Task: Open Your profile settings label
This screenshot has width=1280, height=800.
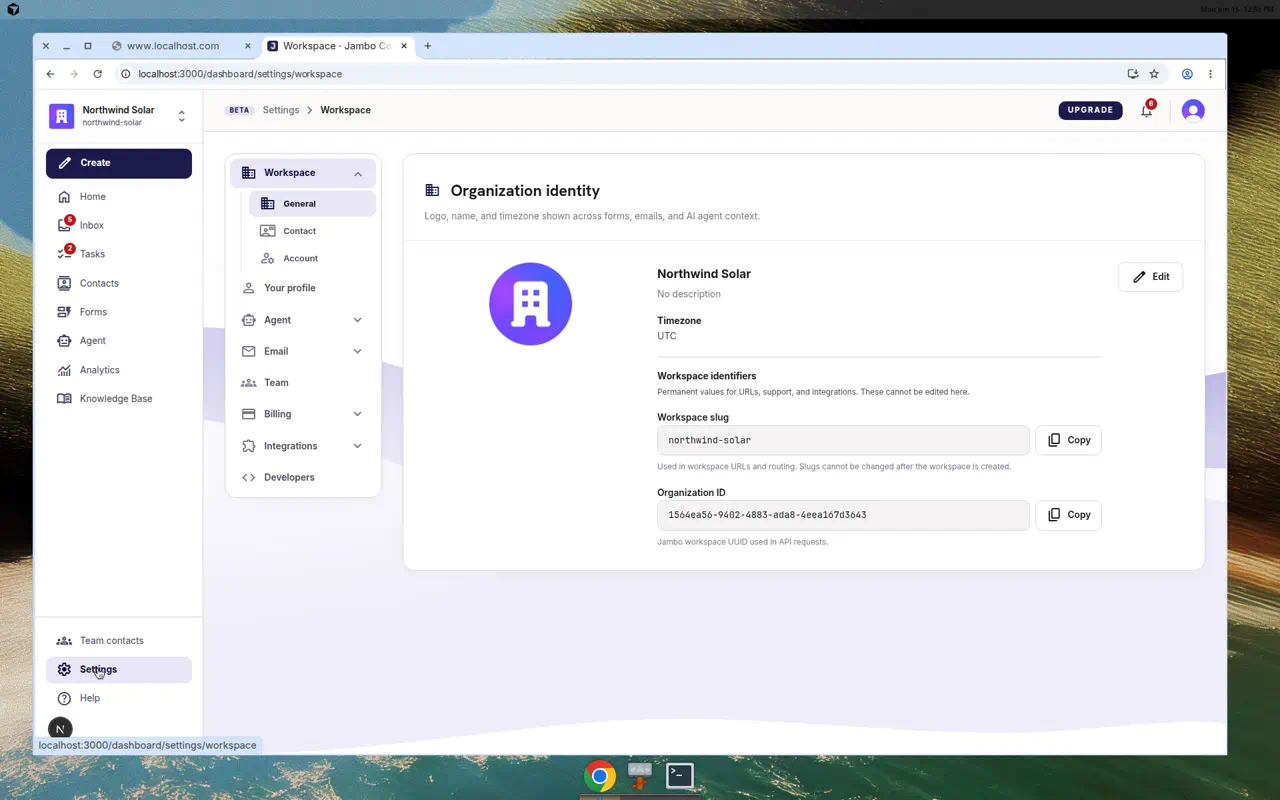Action: pyautogui.click(x=290, y=288)
